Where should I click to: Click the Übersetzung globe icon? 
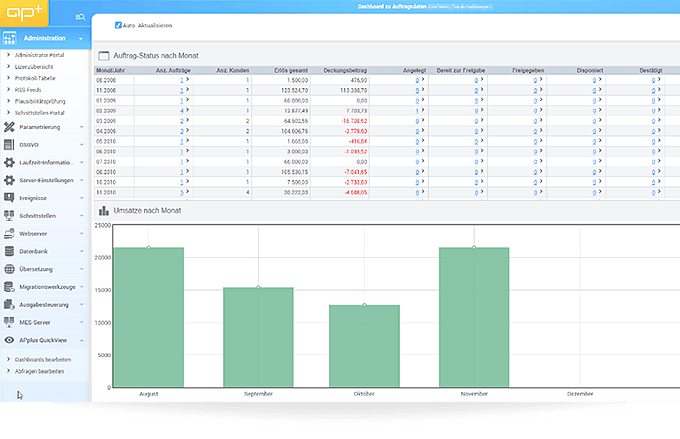coord(9,268)
